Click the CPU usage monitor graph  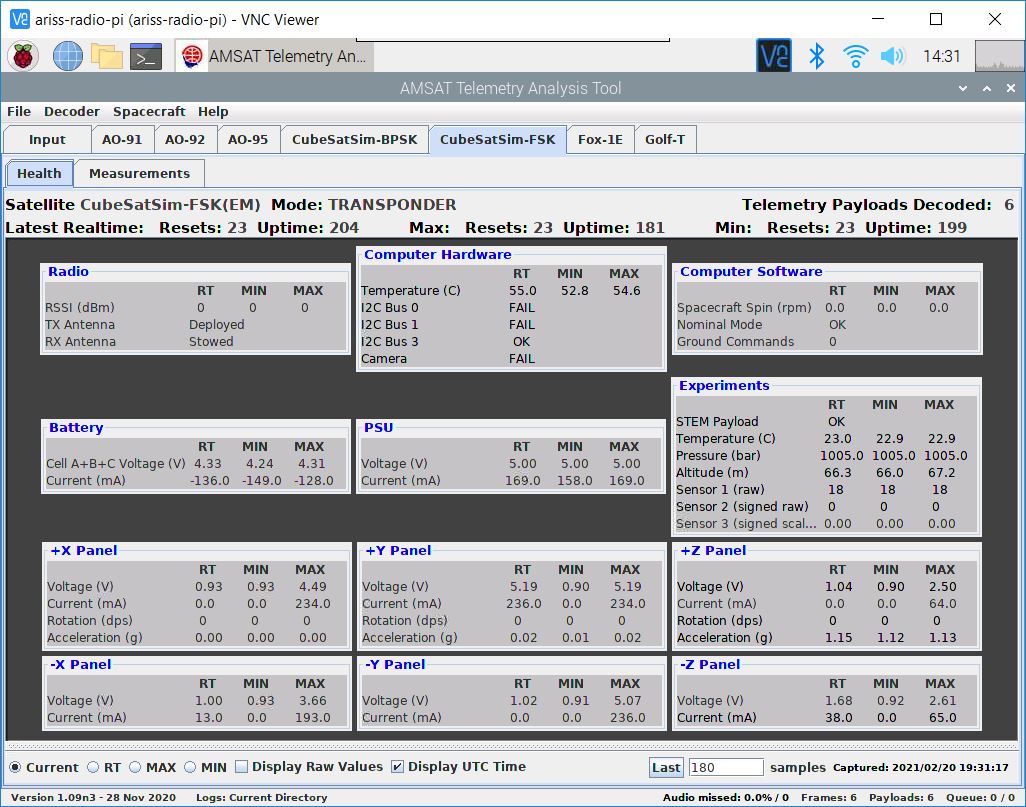point(999,56)
